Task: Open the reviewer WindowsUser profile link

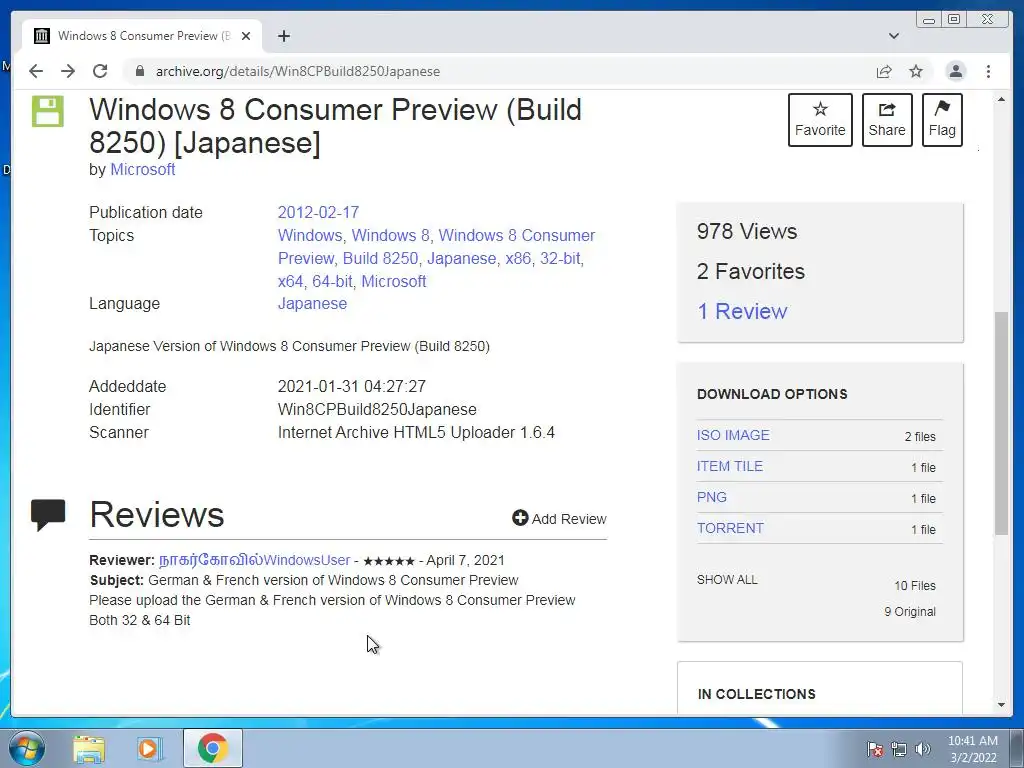Action: (254, 560)
